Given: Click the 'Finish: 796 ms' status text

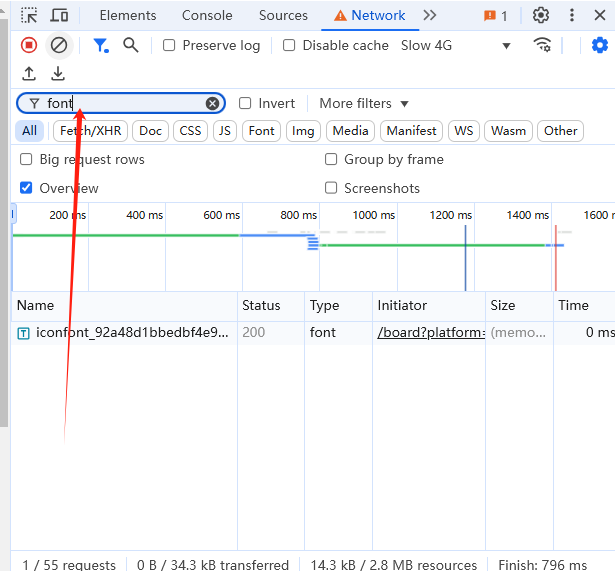Looking at the screenshot, I should (542, 565).
